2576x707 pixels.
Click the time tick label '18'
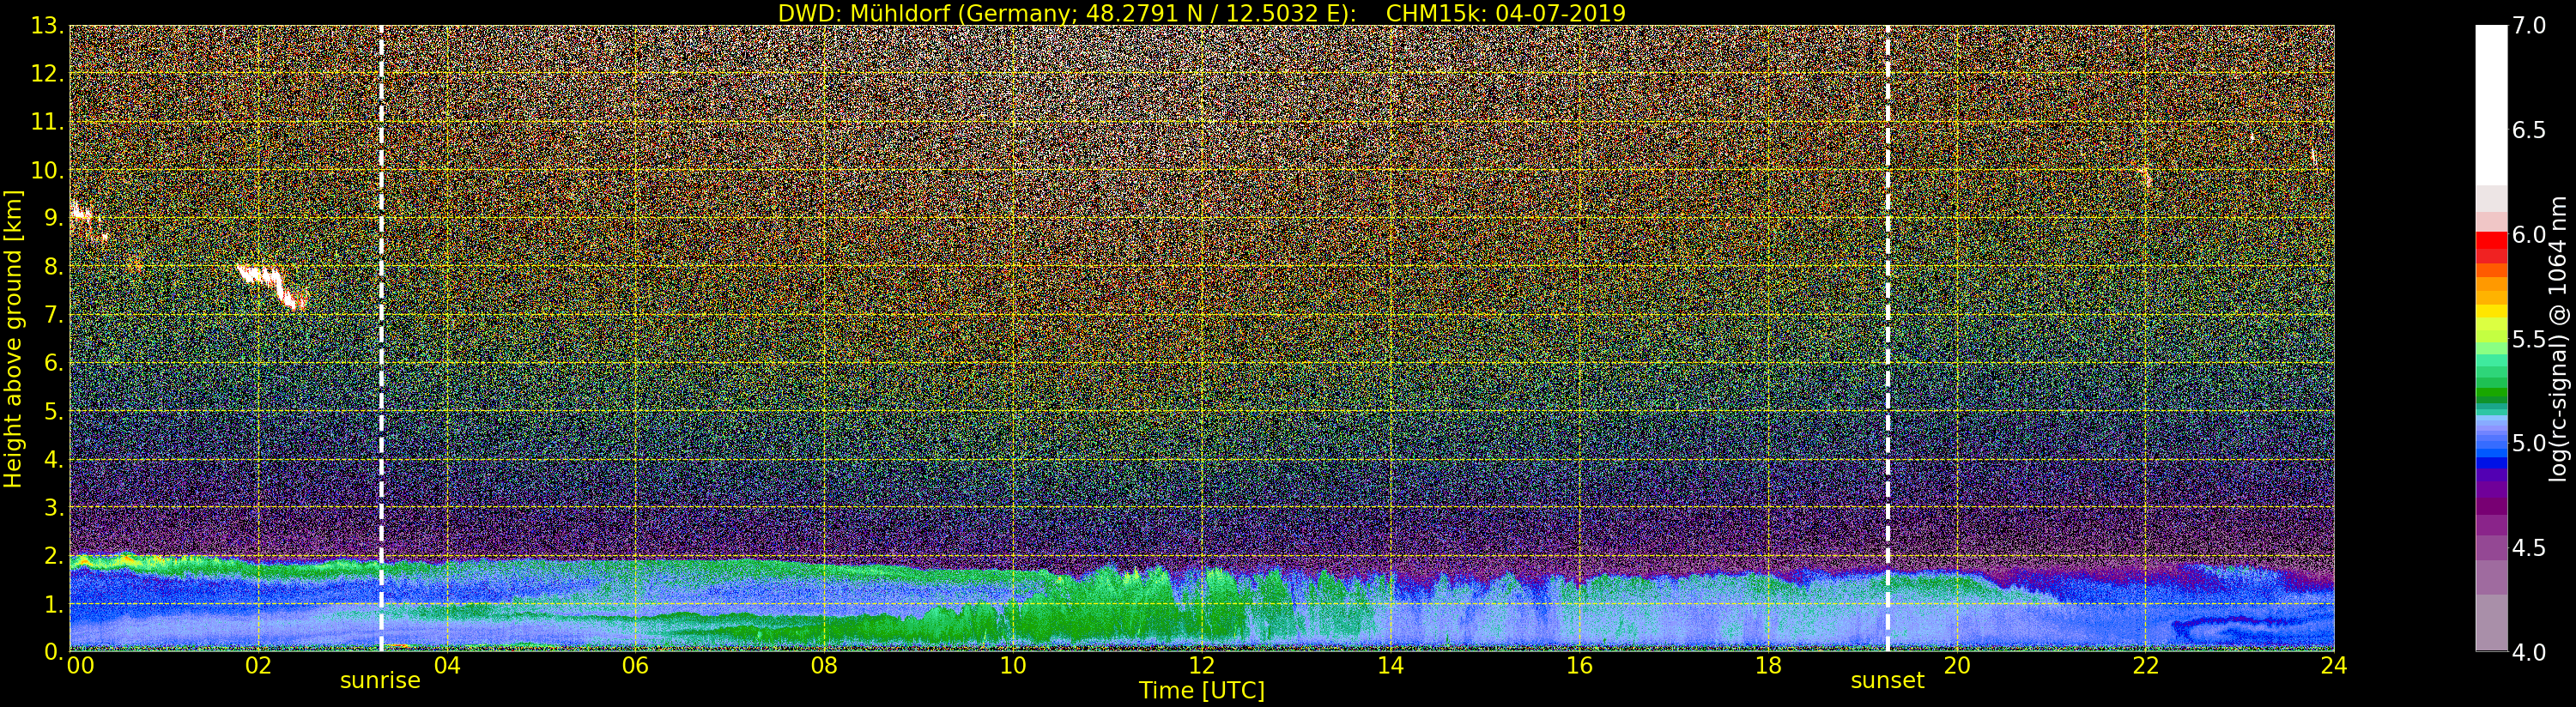point(1768,666)
